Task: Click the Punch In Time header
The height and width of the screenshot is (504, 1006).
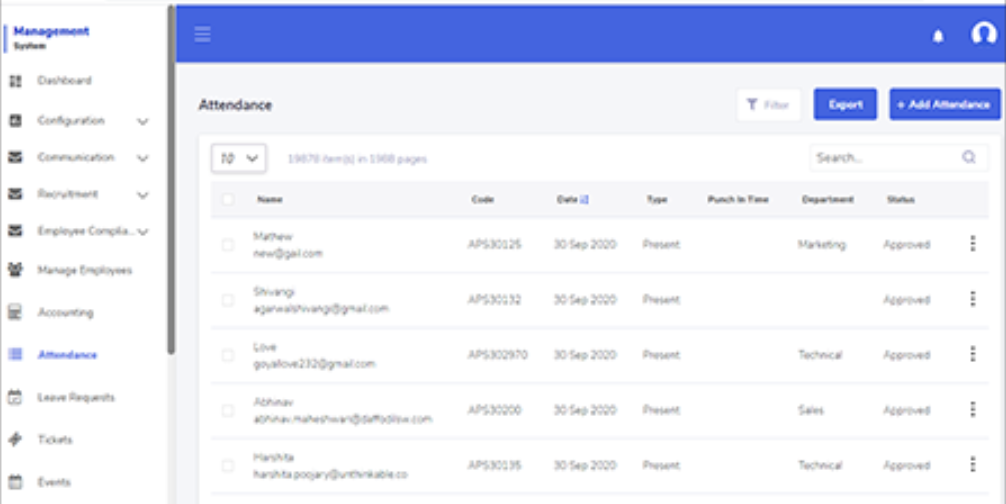Action: tap(738, 199)
